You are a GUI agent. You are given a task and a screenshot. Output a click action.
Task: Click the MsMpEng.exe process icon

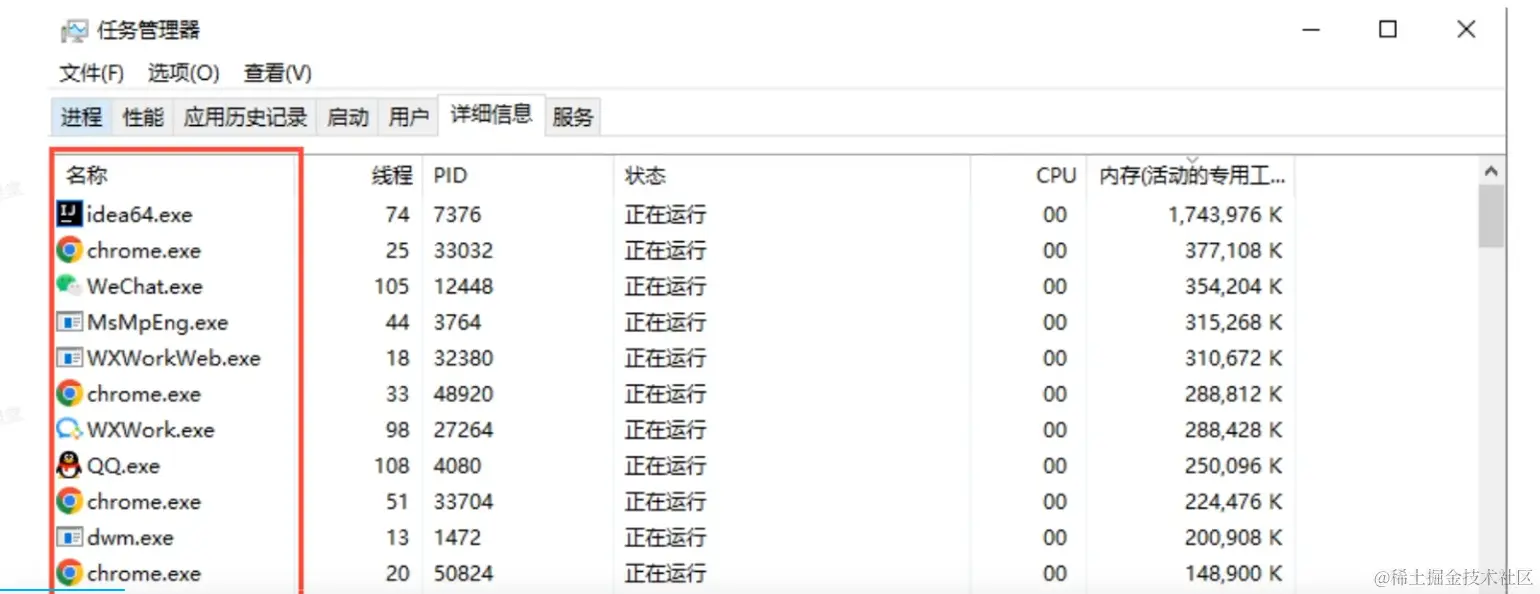pos(69,322)
